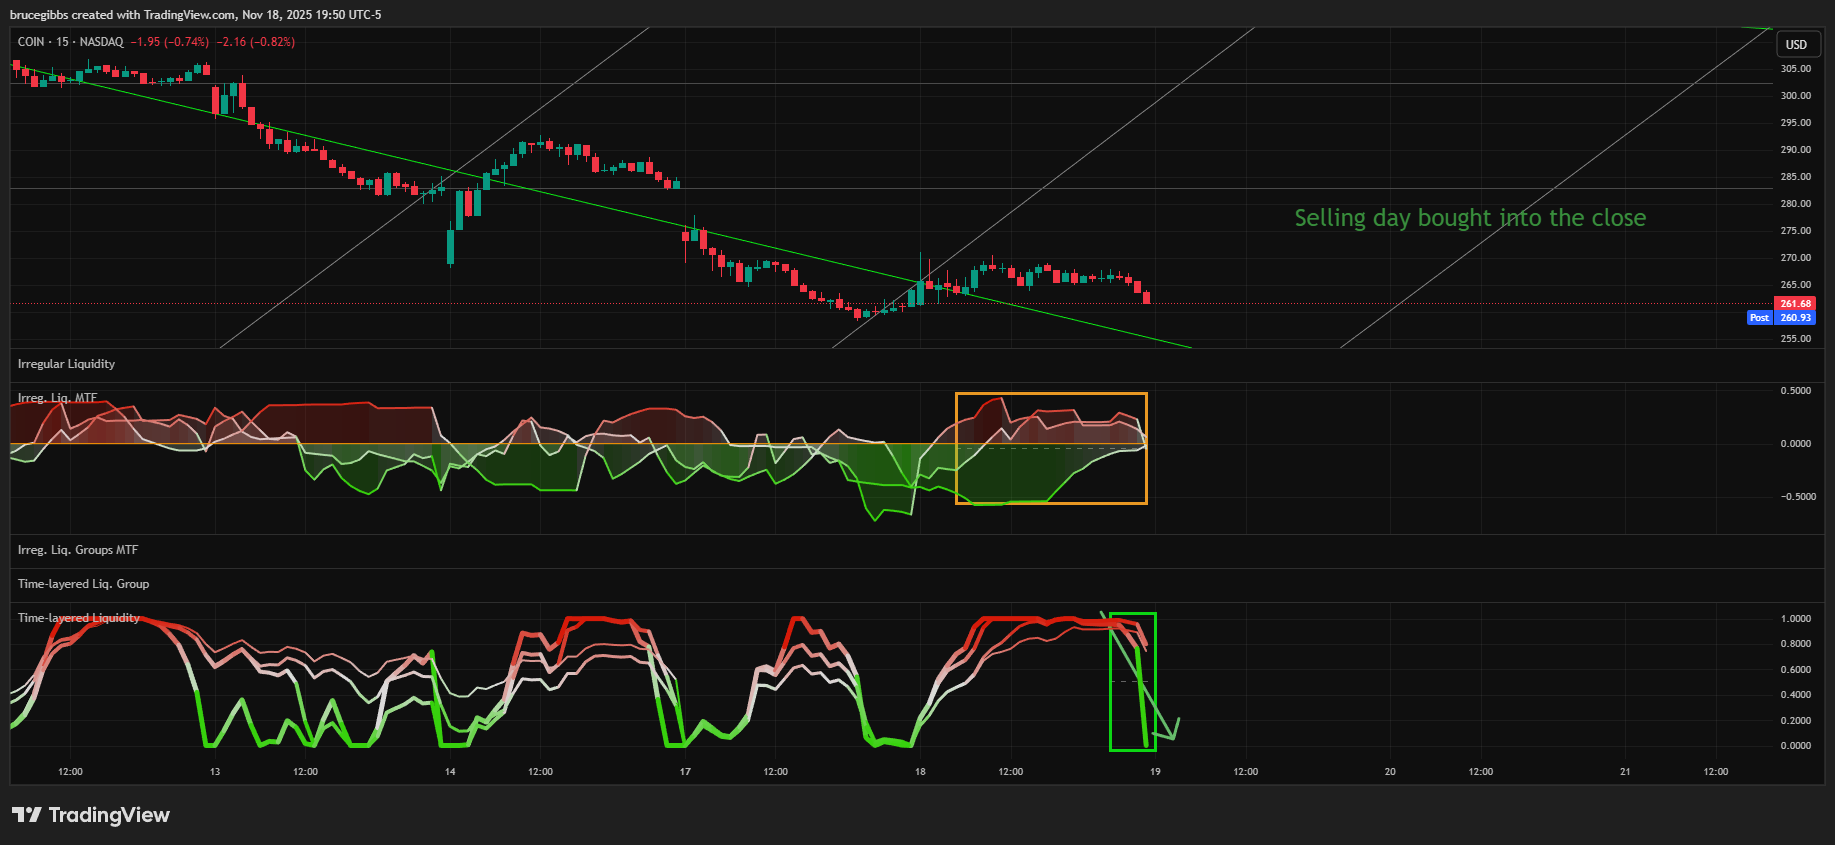Click the 300.00 level on price scale
The height and width of the screenshot is (845, 1835).
click(x=1795, y=96)
